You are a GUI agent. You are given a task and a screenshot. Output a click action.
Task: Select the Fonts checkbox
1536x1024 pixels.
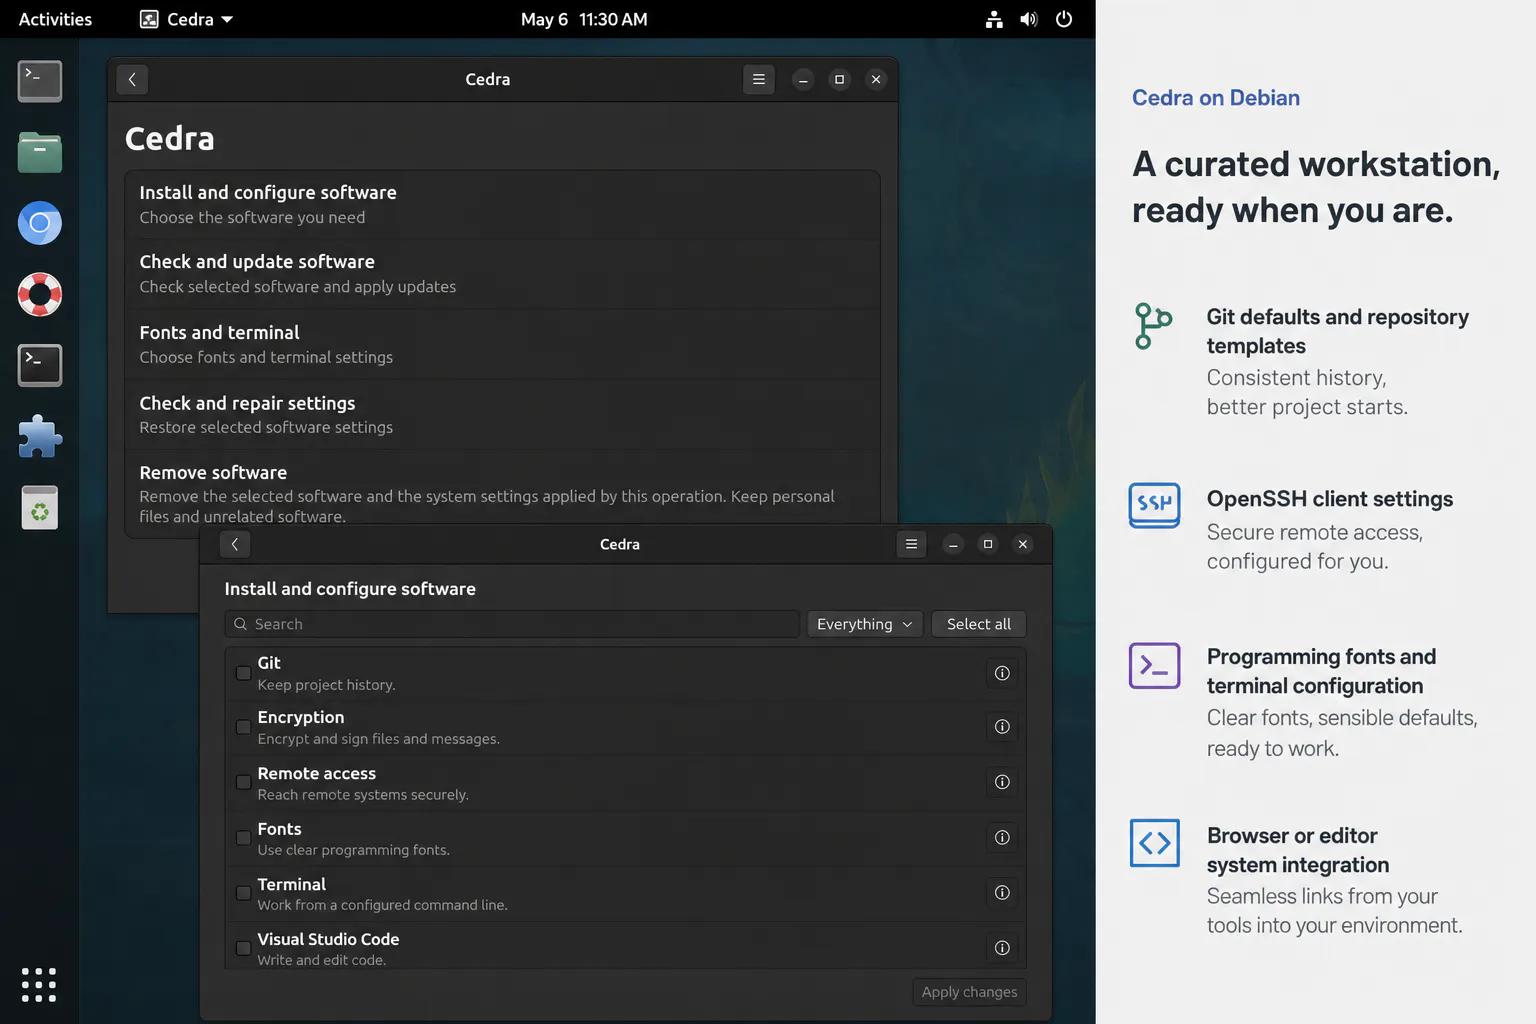coord(243,838)
